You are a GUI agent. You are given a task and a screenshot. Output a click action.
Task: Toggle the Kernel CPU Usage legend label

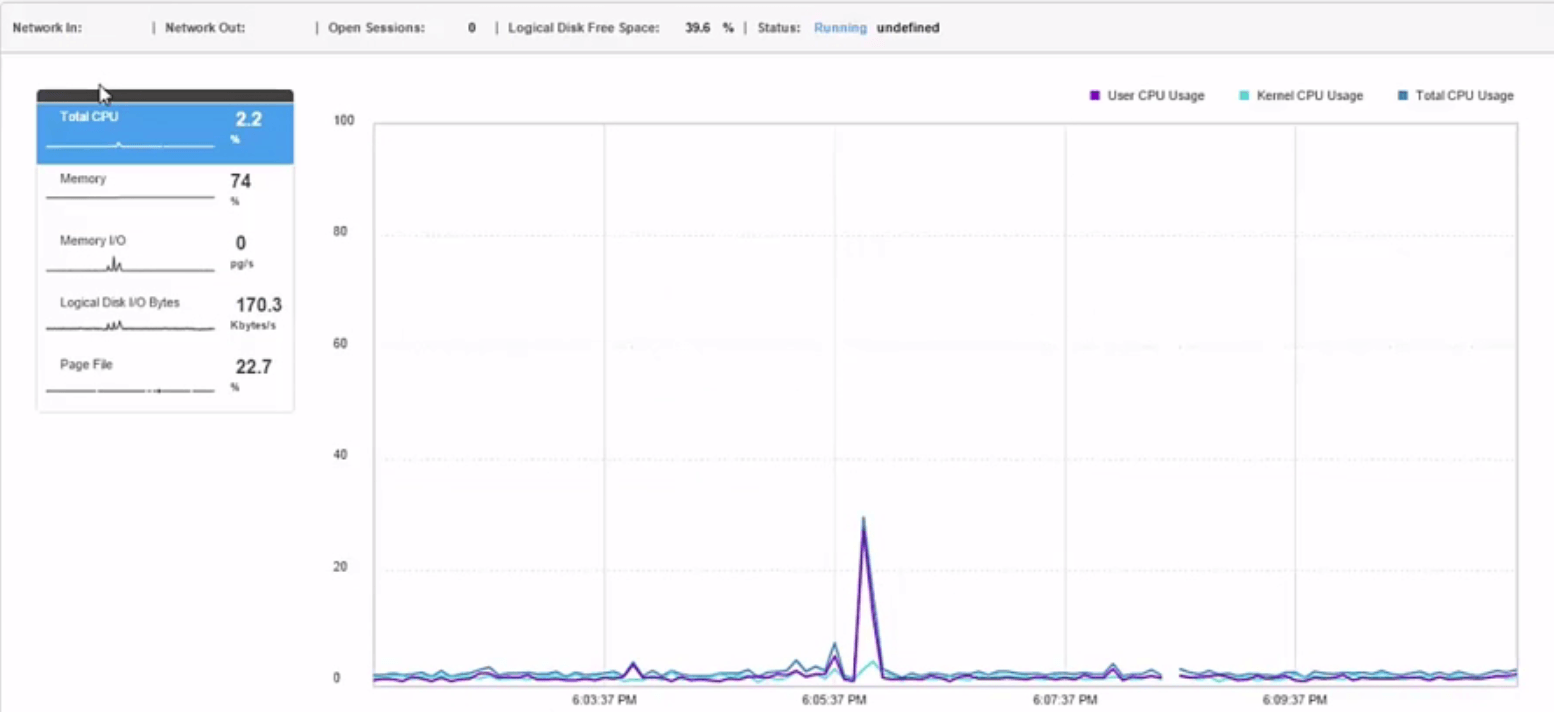click(1309, 96)
